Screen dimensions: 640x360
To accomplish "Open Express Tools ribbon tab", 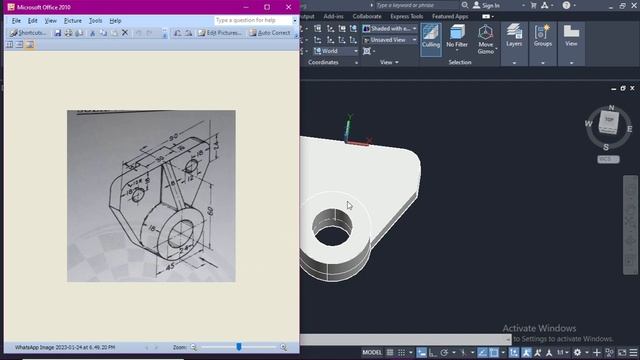I will click(x=407, y=16).
